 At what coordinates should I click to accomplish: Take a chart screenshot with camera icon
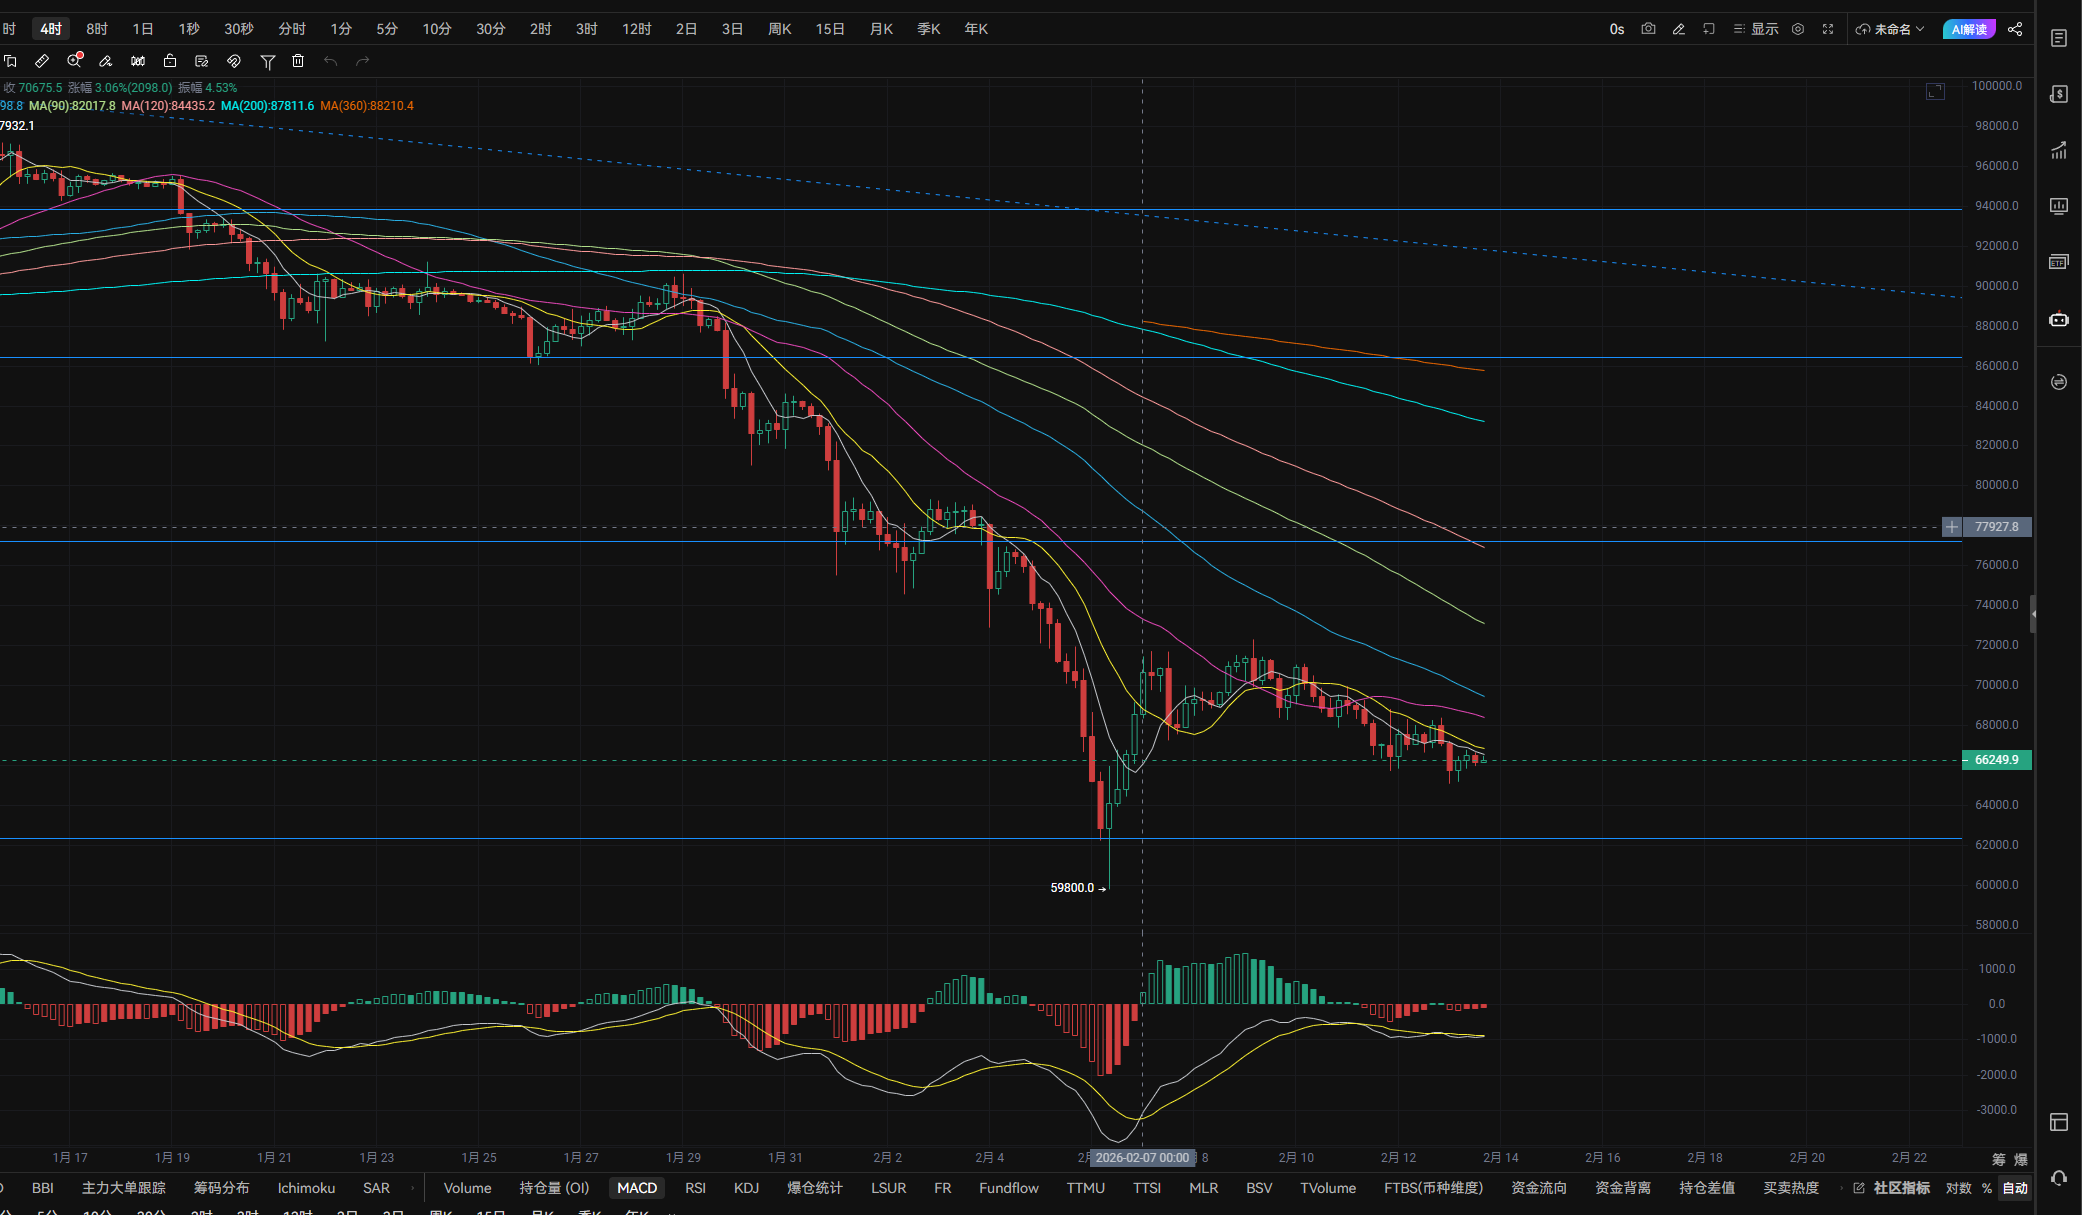pyautogui.click(x=1648, y=29)
